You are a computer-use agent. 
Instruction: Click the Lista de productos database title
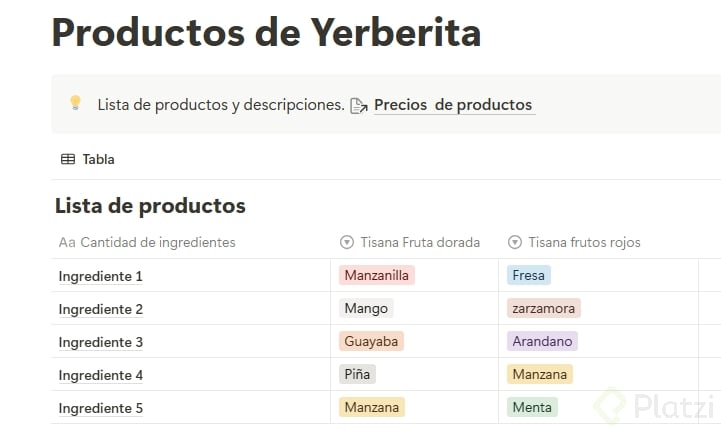pyautogui.click(x=150, y=206)
